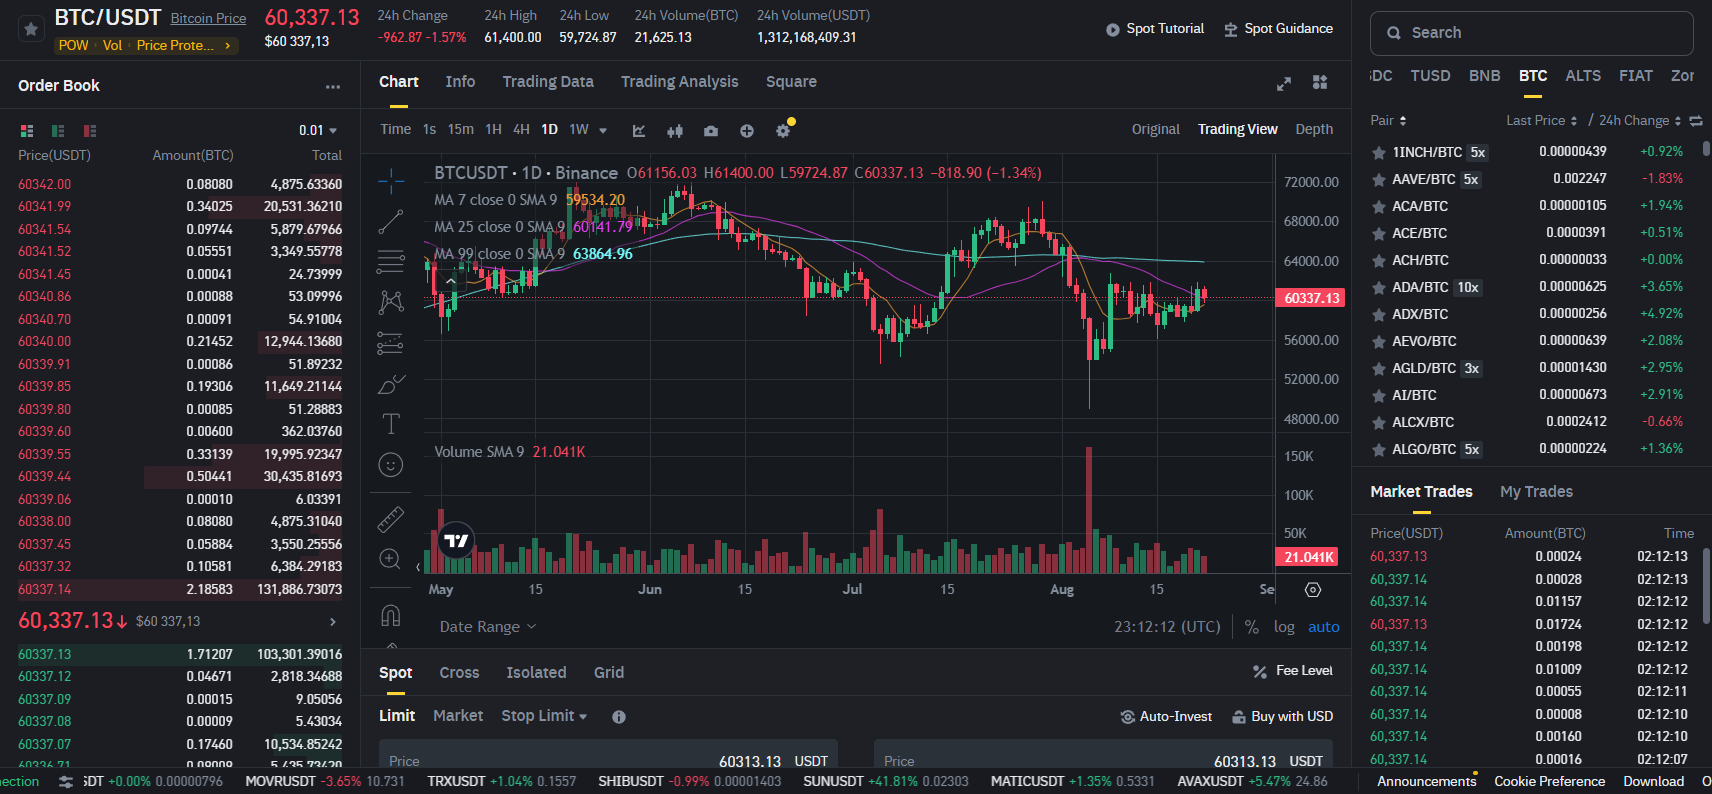Open the emoji icons tool
The width and height of the screenshot is (1712, 794).
coord(391,465)
